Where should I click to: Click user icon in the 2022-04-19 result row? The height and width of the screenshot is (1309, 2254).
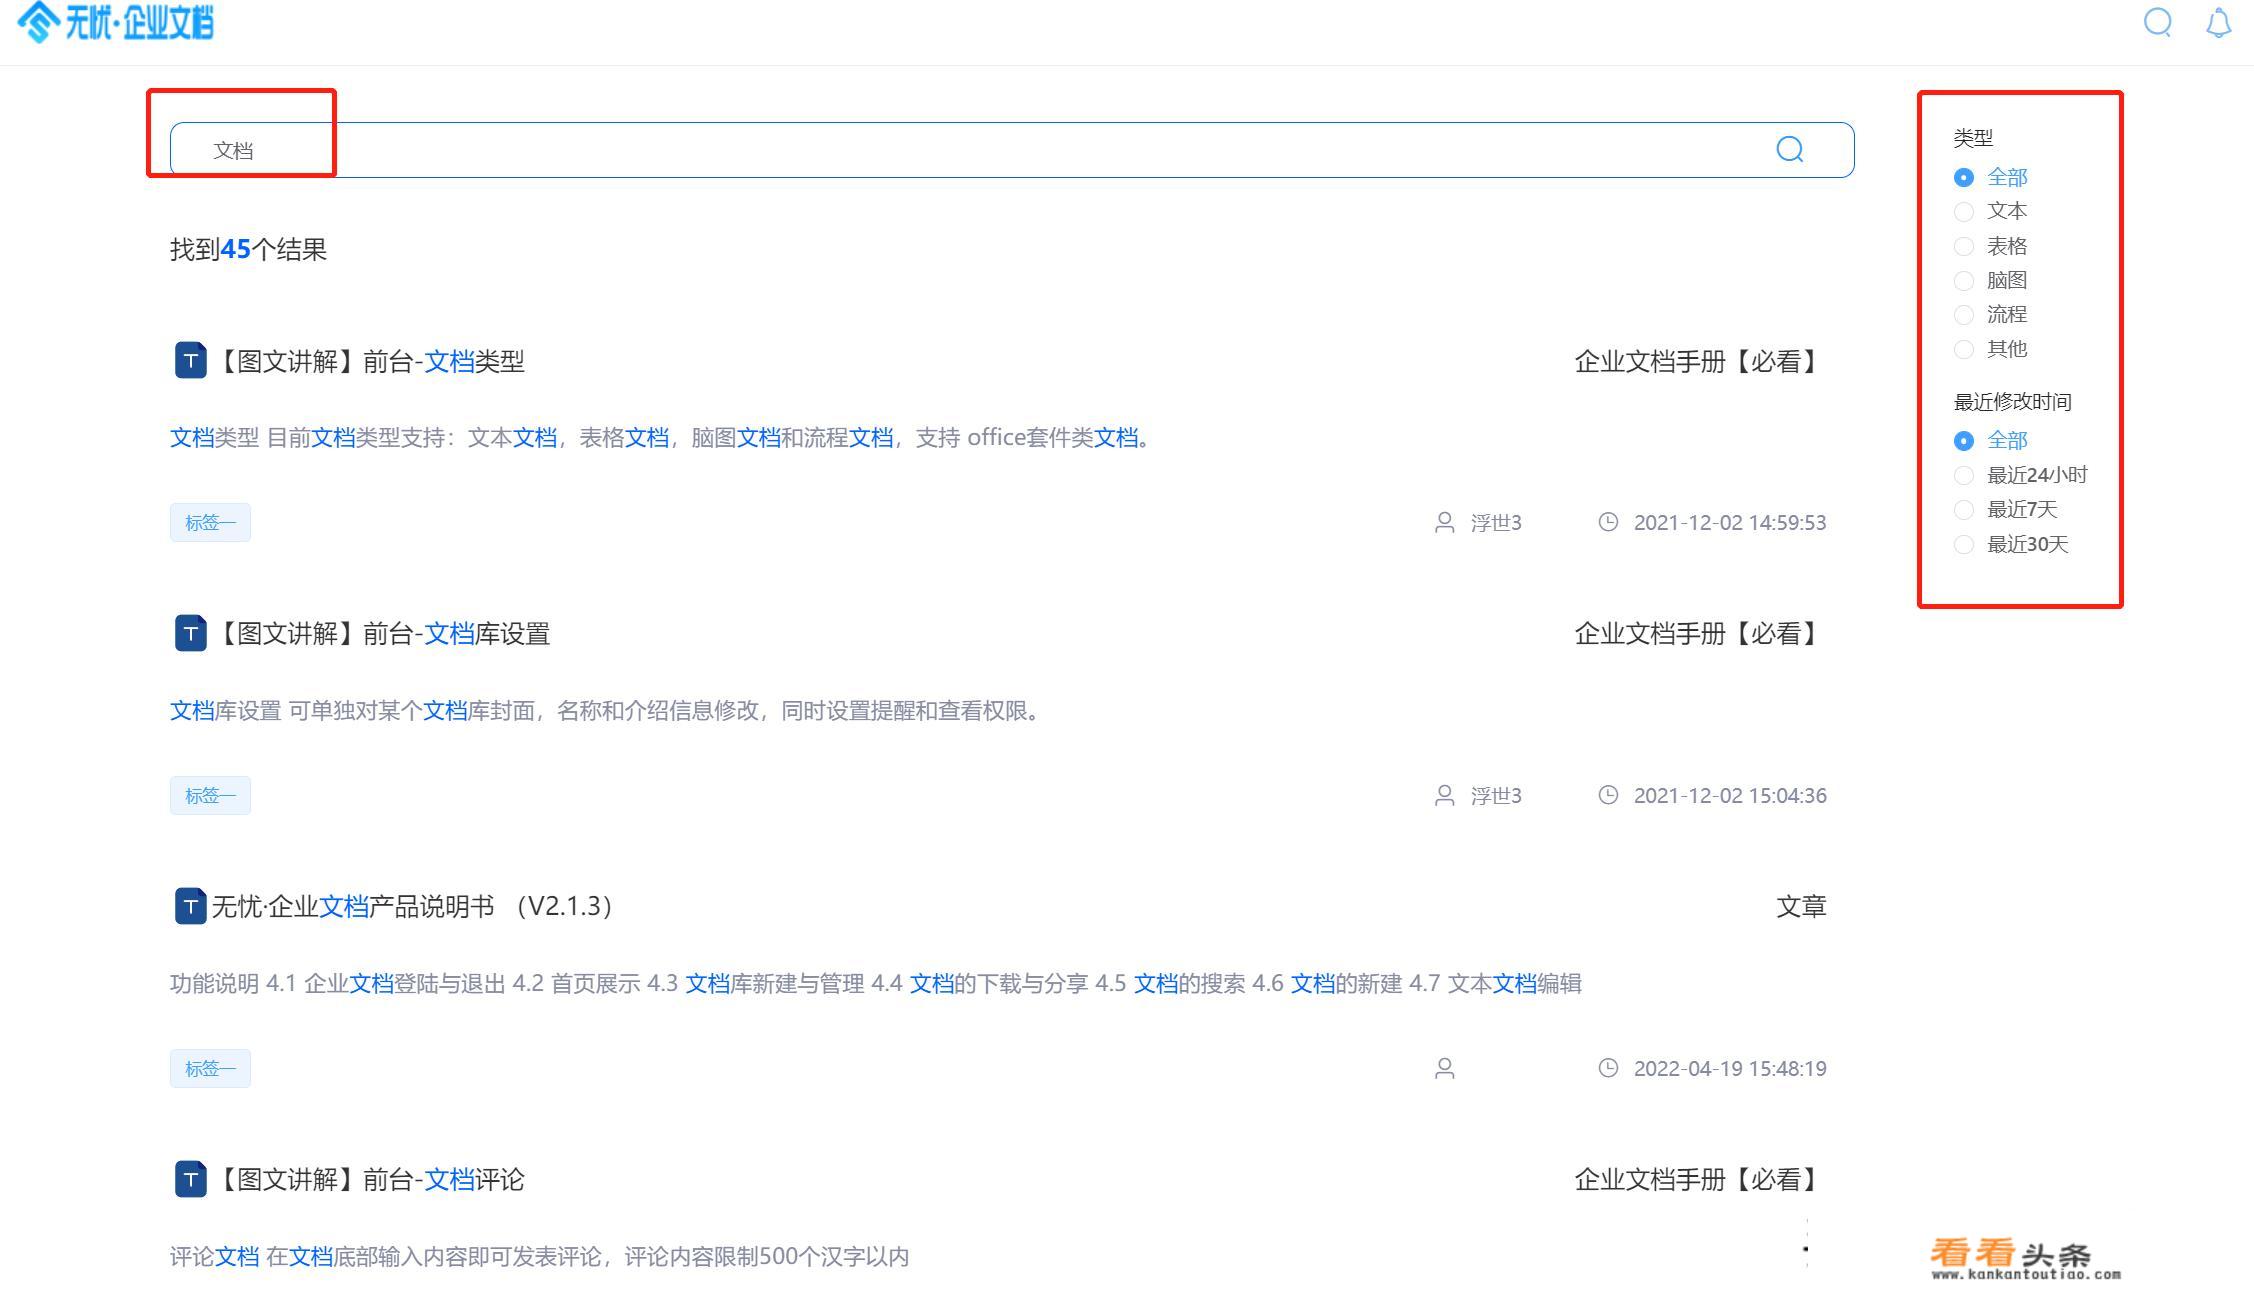point(1444,1068)
